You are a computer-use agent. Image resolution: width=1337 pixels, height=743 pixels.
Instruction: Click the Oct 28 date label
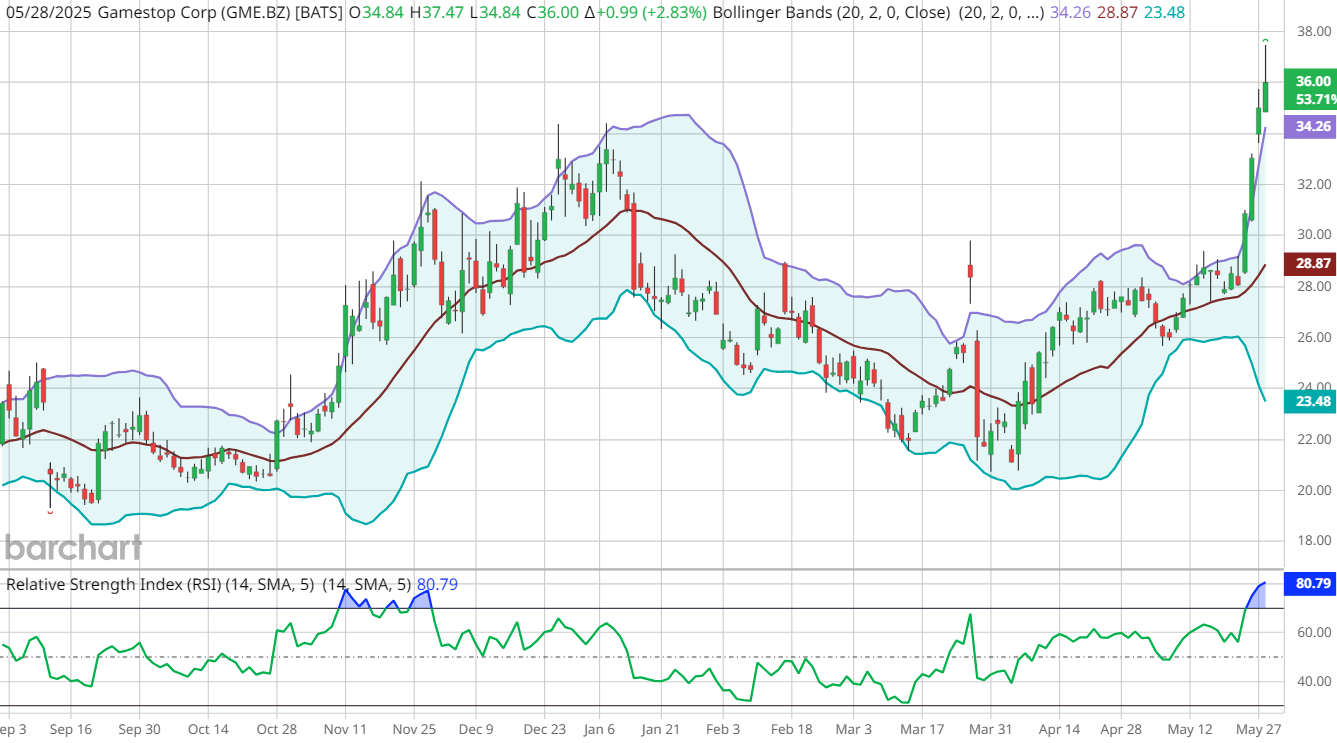coord(275,729)
